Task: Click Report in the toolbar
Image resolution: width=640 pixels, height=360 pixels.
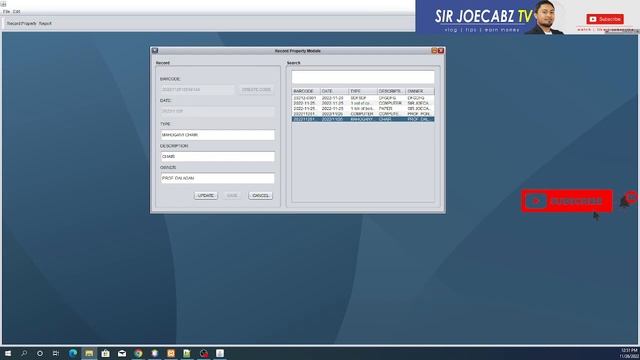Action: (x=45, y=23)
